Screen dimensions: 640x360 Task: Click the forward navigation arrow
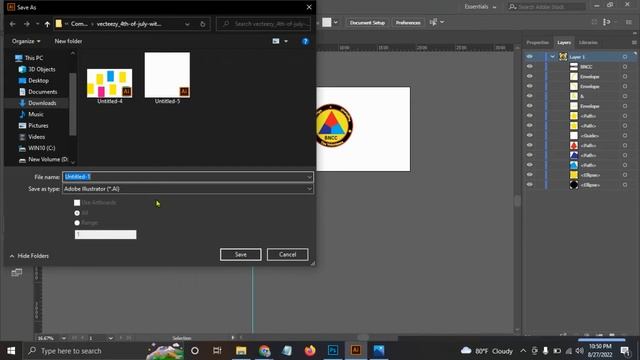point(27,24)
